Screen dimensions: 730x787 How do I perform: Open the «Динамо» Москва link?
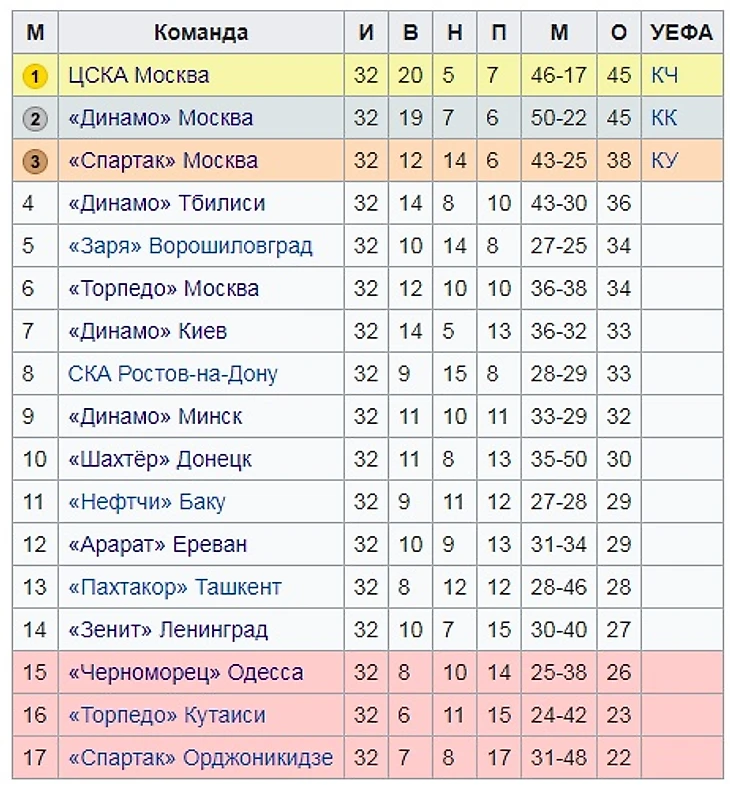coord(160,119)
